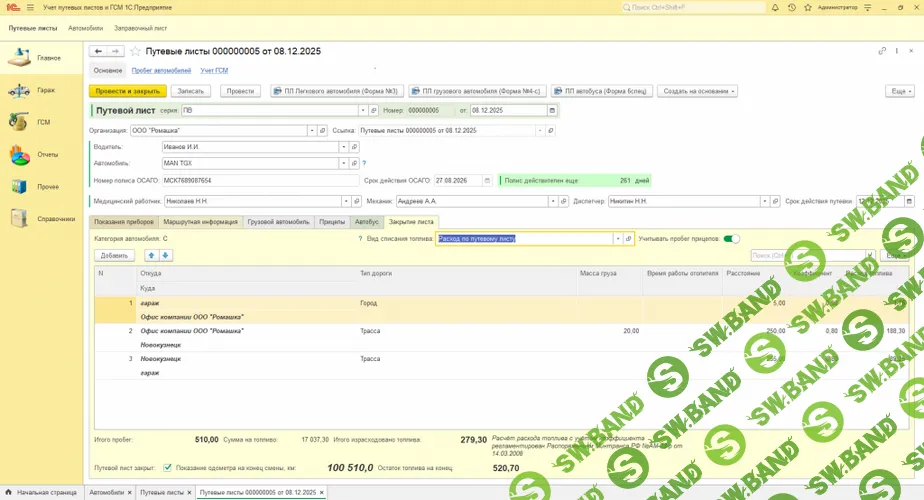
Task: Add document to favorites with star icon
Action: pyautogui.click(x=135, y=51)
